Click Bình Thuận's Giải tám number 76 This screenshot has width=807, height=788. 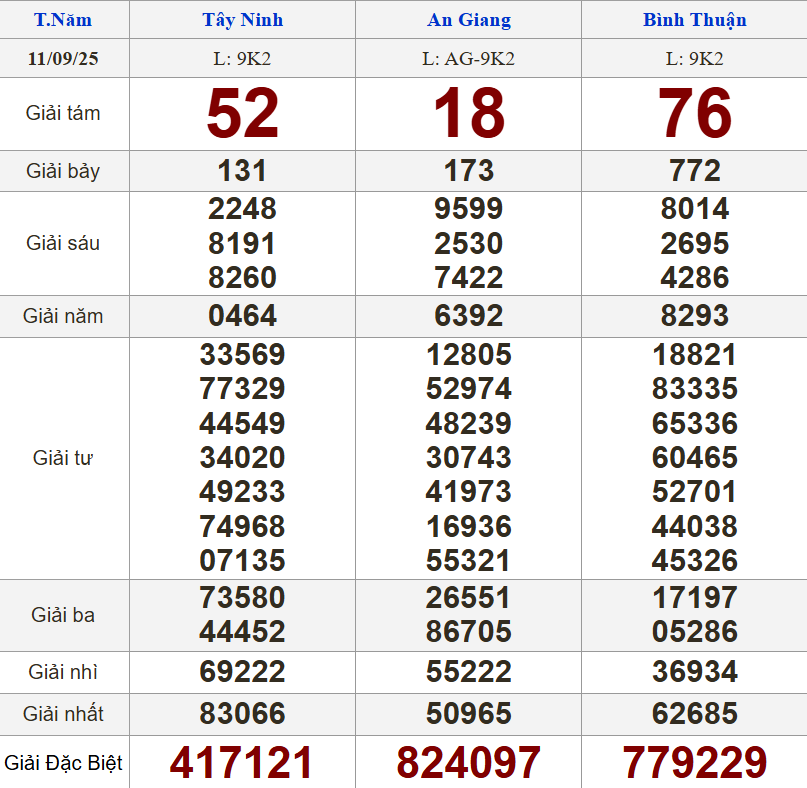694,114
